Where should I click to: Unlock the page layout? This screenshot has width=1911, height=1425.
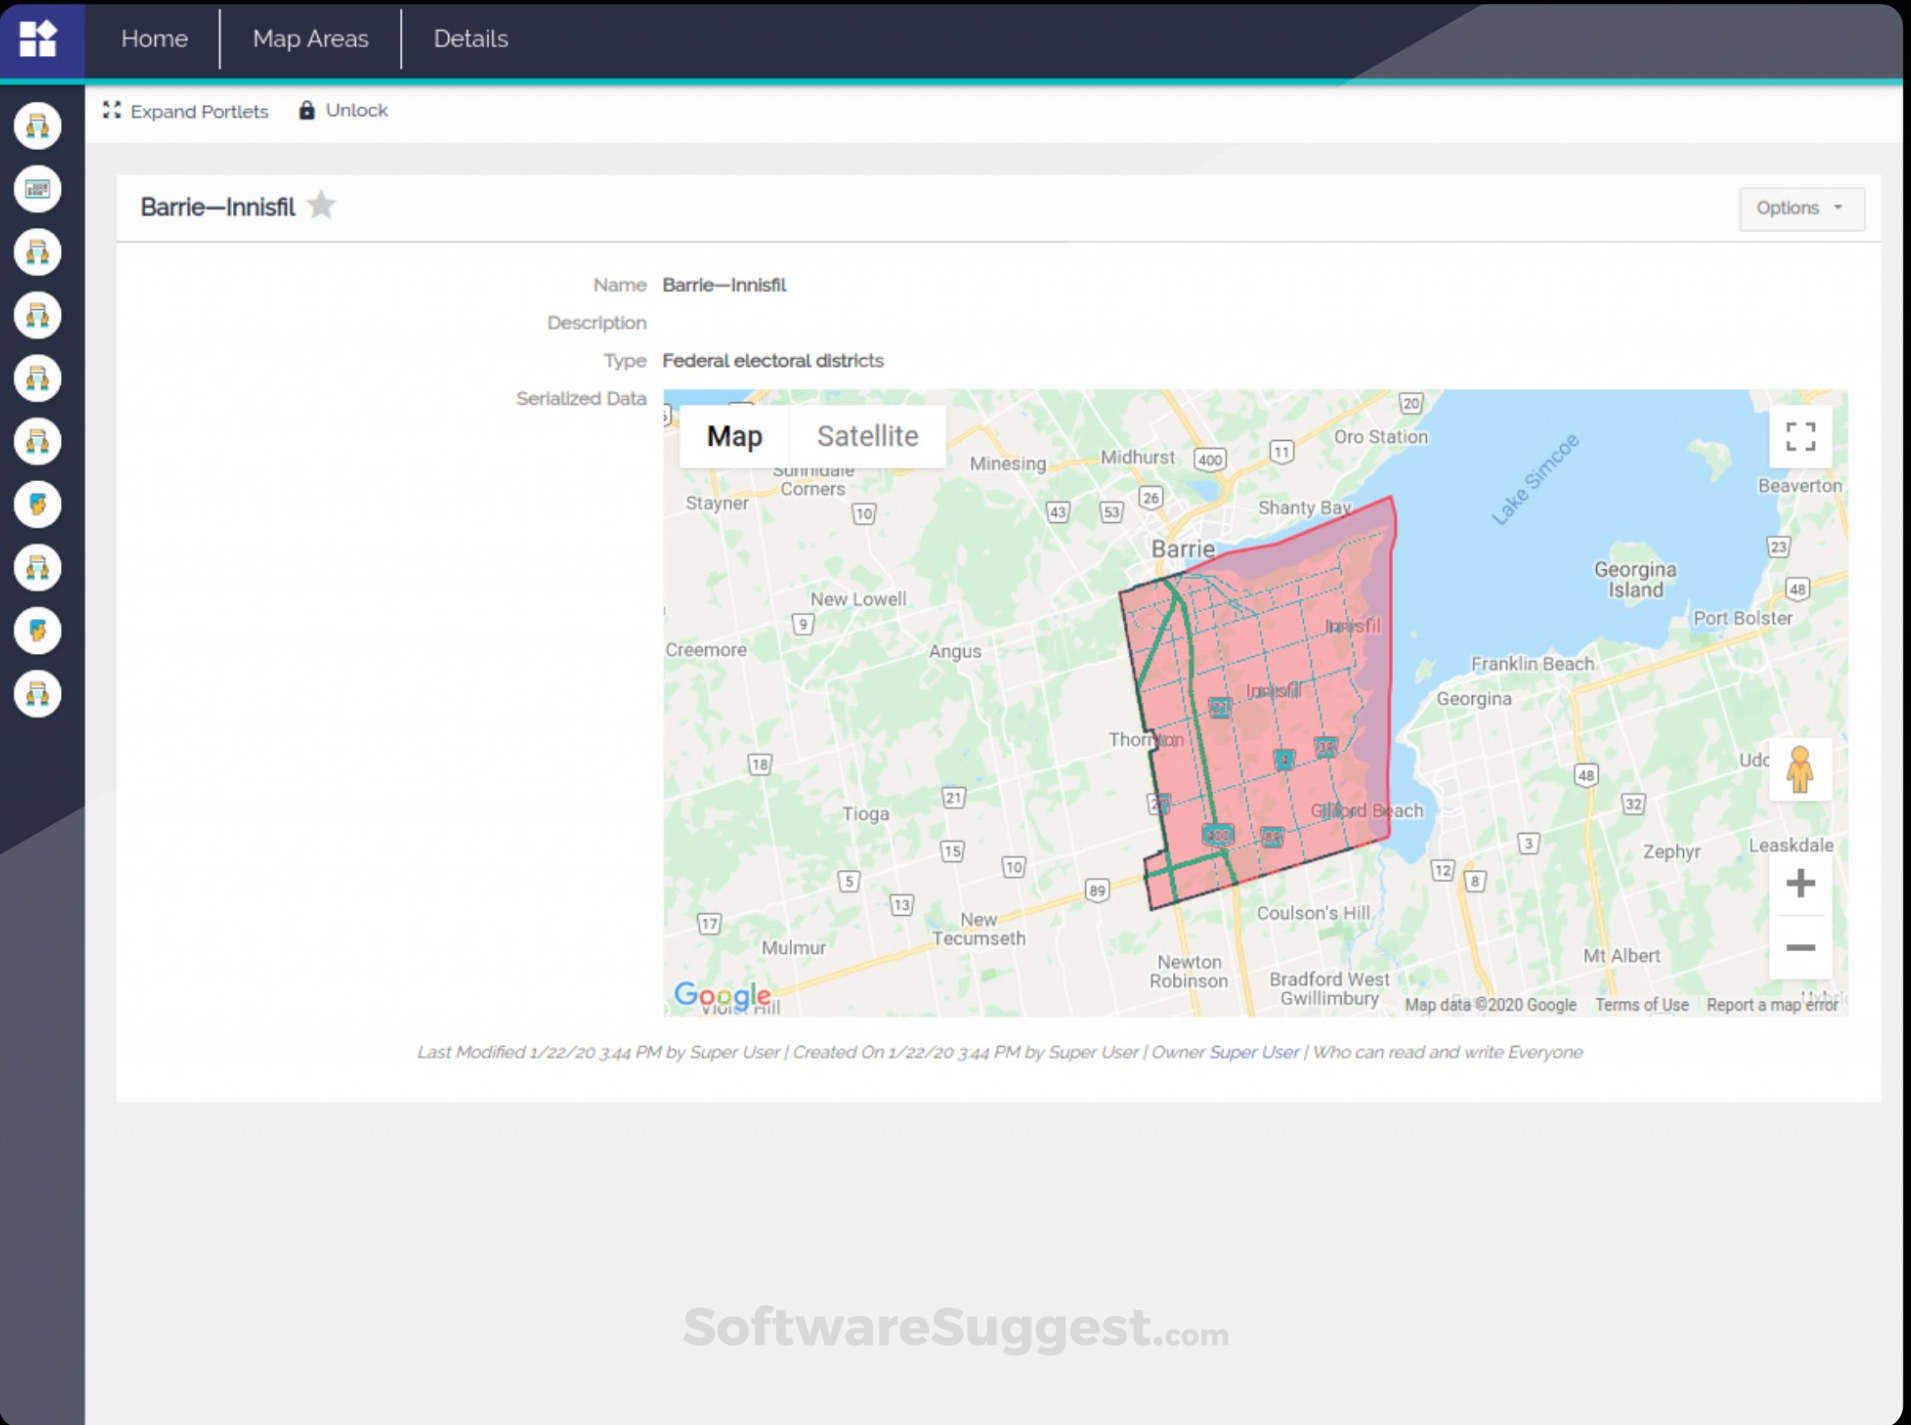pyautogui.click(x=343, y=110)
